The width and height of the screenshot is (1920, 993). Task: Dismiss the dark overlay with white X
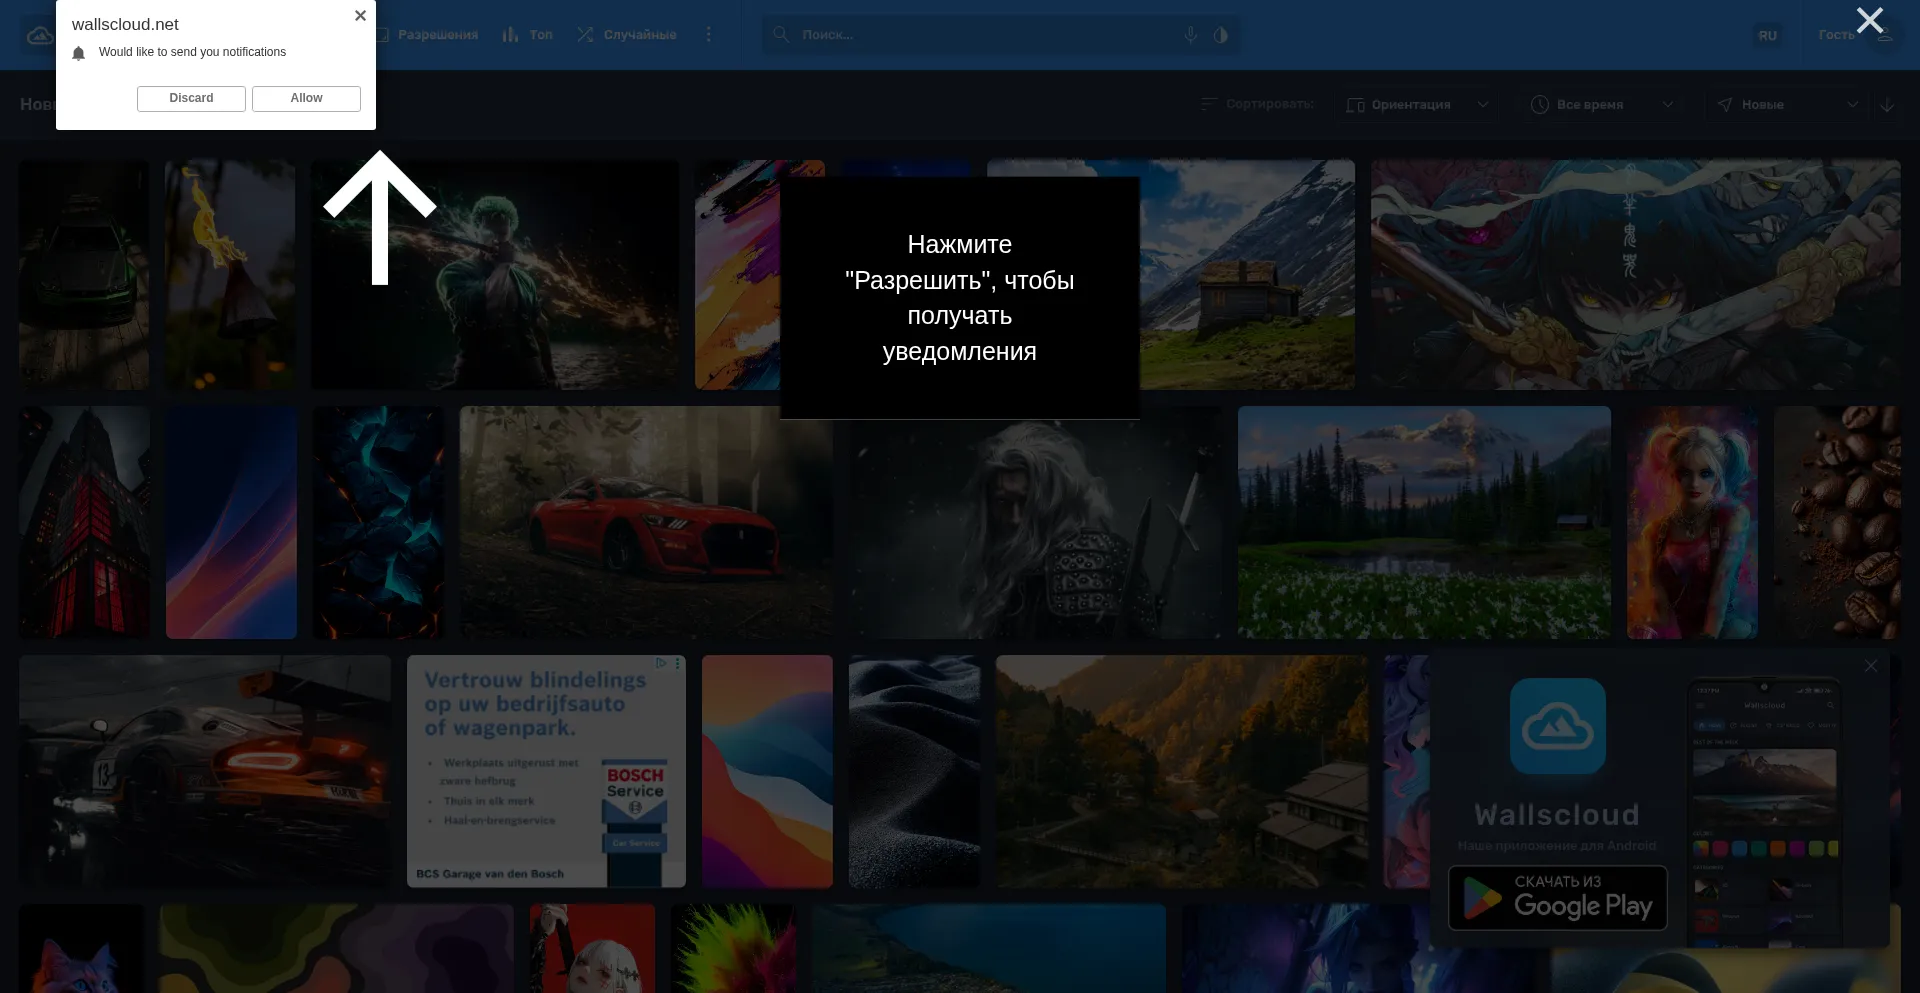coord(1869,20)
